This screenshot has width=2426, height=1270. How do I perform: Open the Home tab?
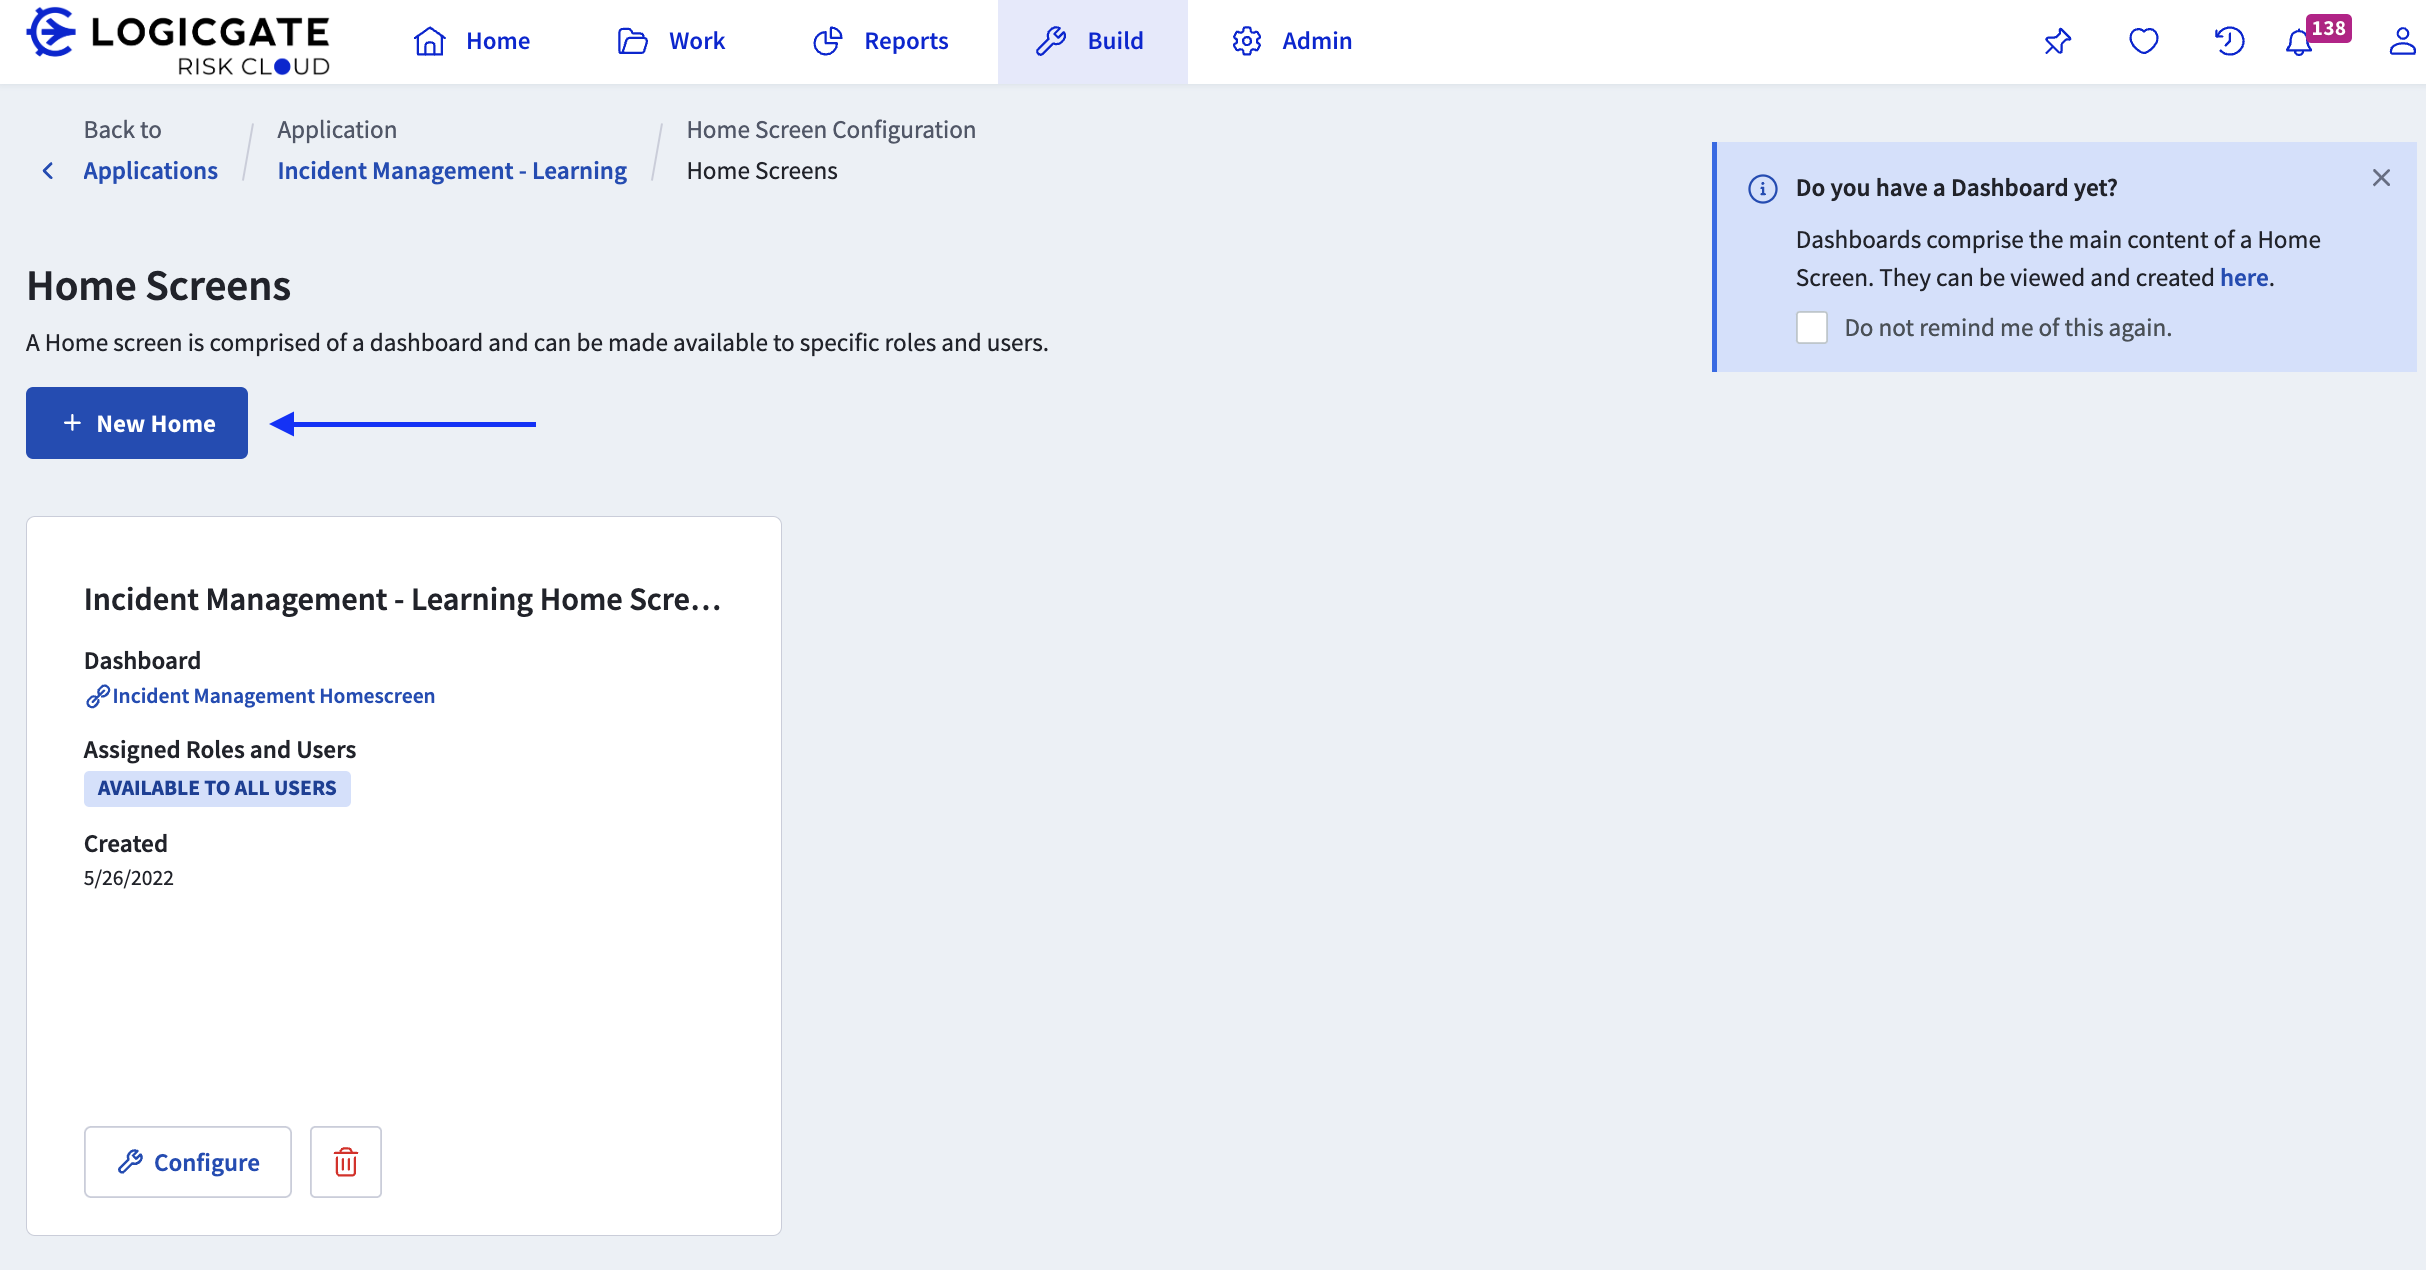(x=472, y=41)
